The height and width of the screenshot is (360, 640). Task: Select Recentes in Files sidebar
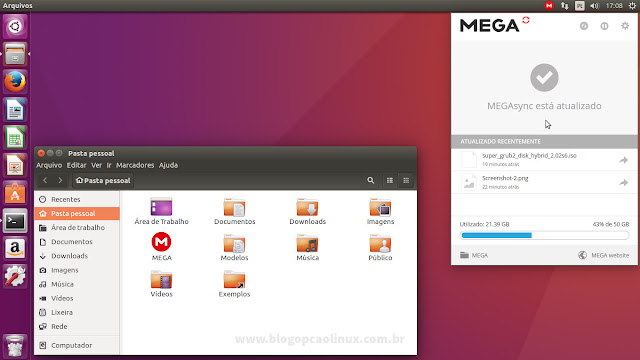click(x=77, y=199)
